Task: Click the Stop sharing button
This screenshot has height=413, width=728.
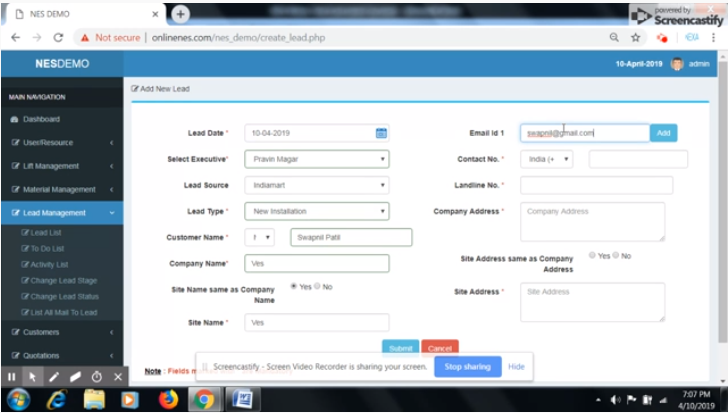Action: (x=467, y=367)
